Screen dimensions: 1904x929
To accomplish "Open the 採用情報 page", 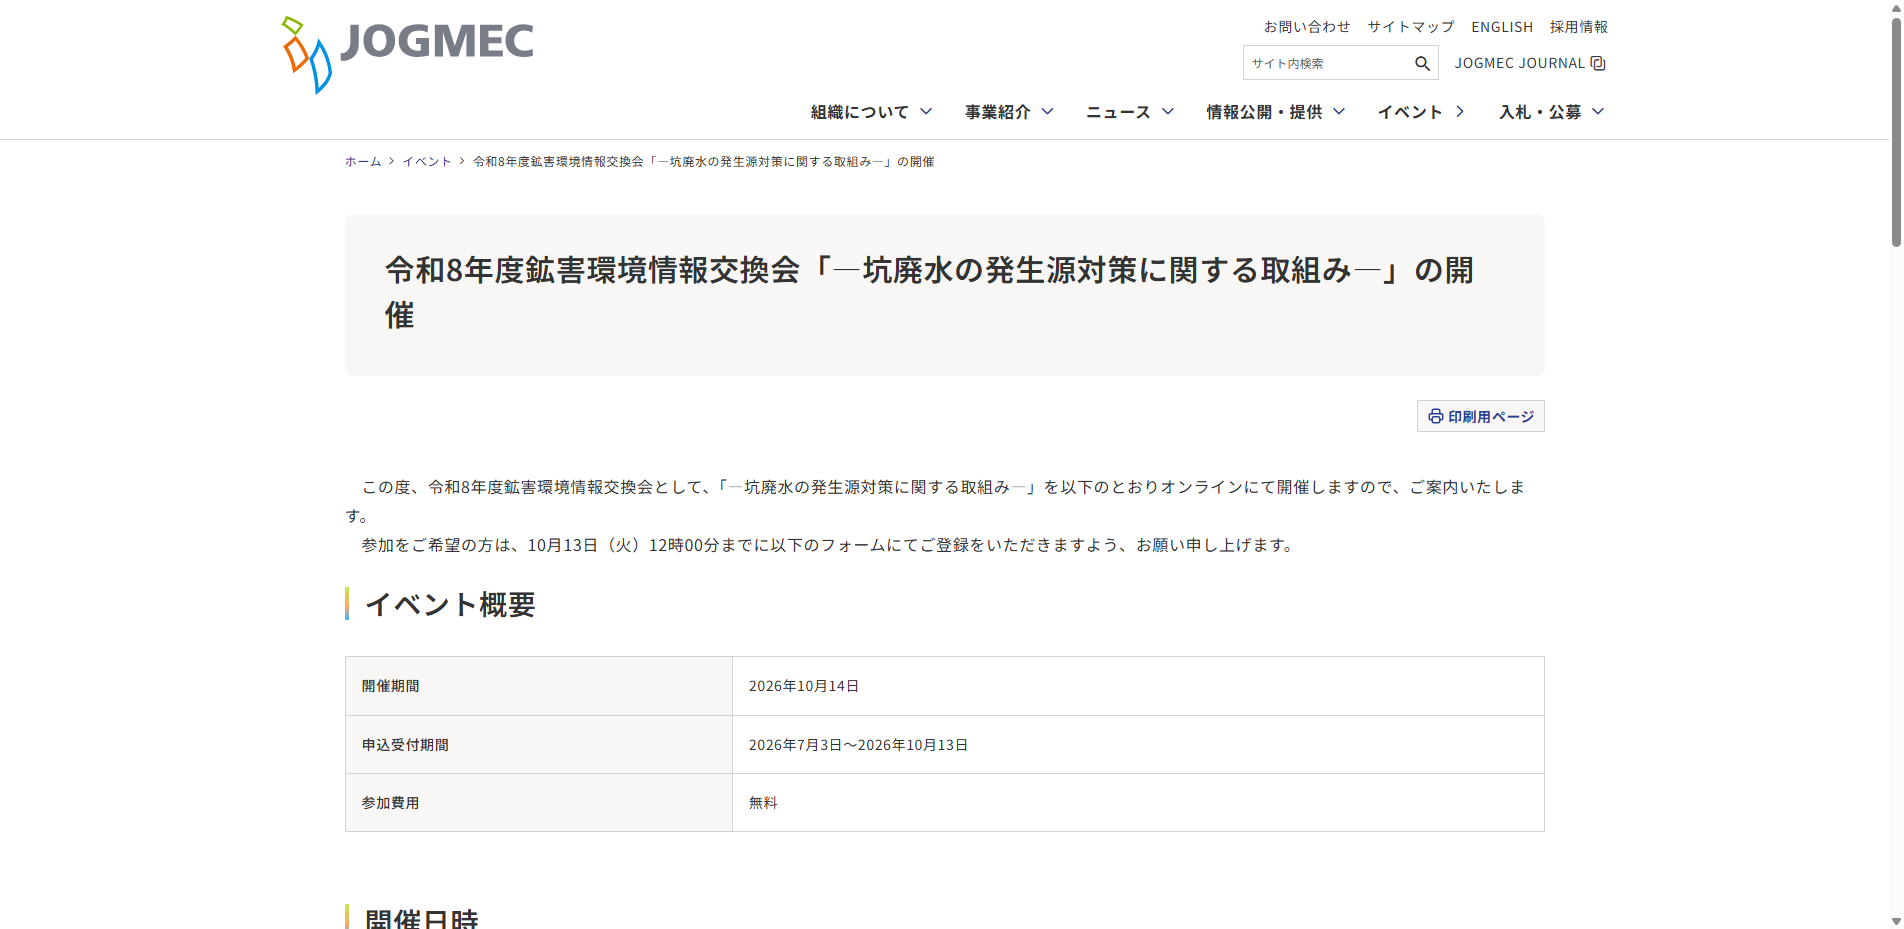I will click(1579, 27).
